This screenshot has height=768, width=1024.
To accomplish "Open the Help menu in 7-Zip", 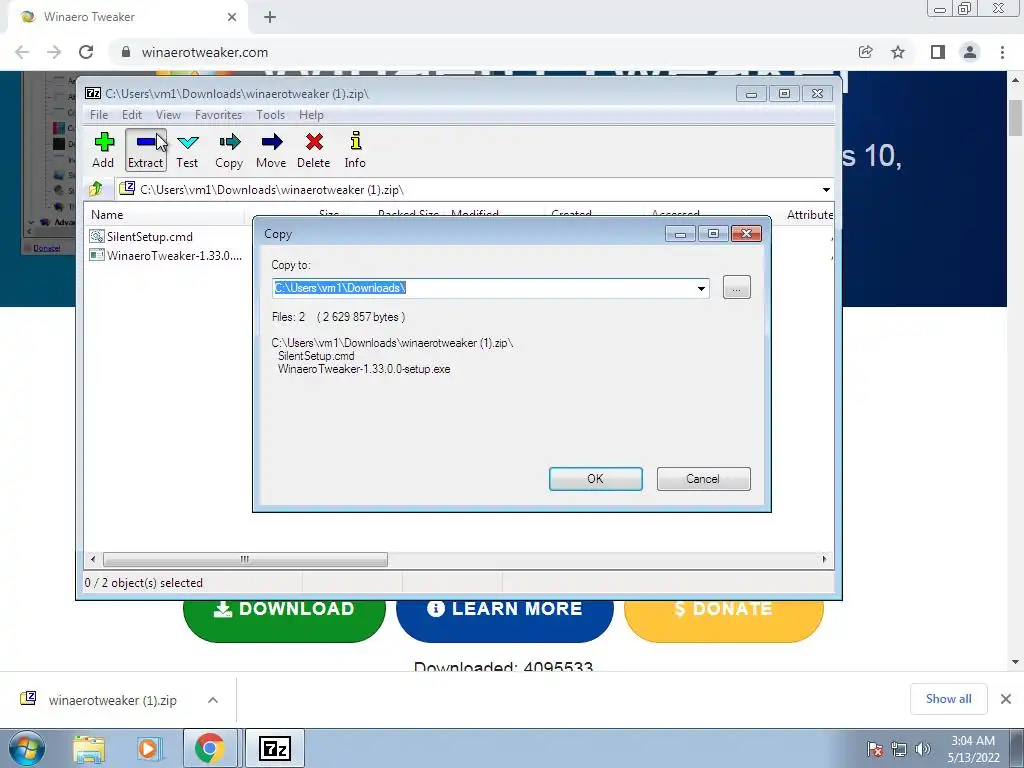I will tap(311, 115).
